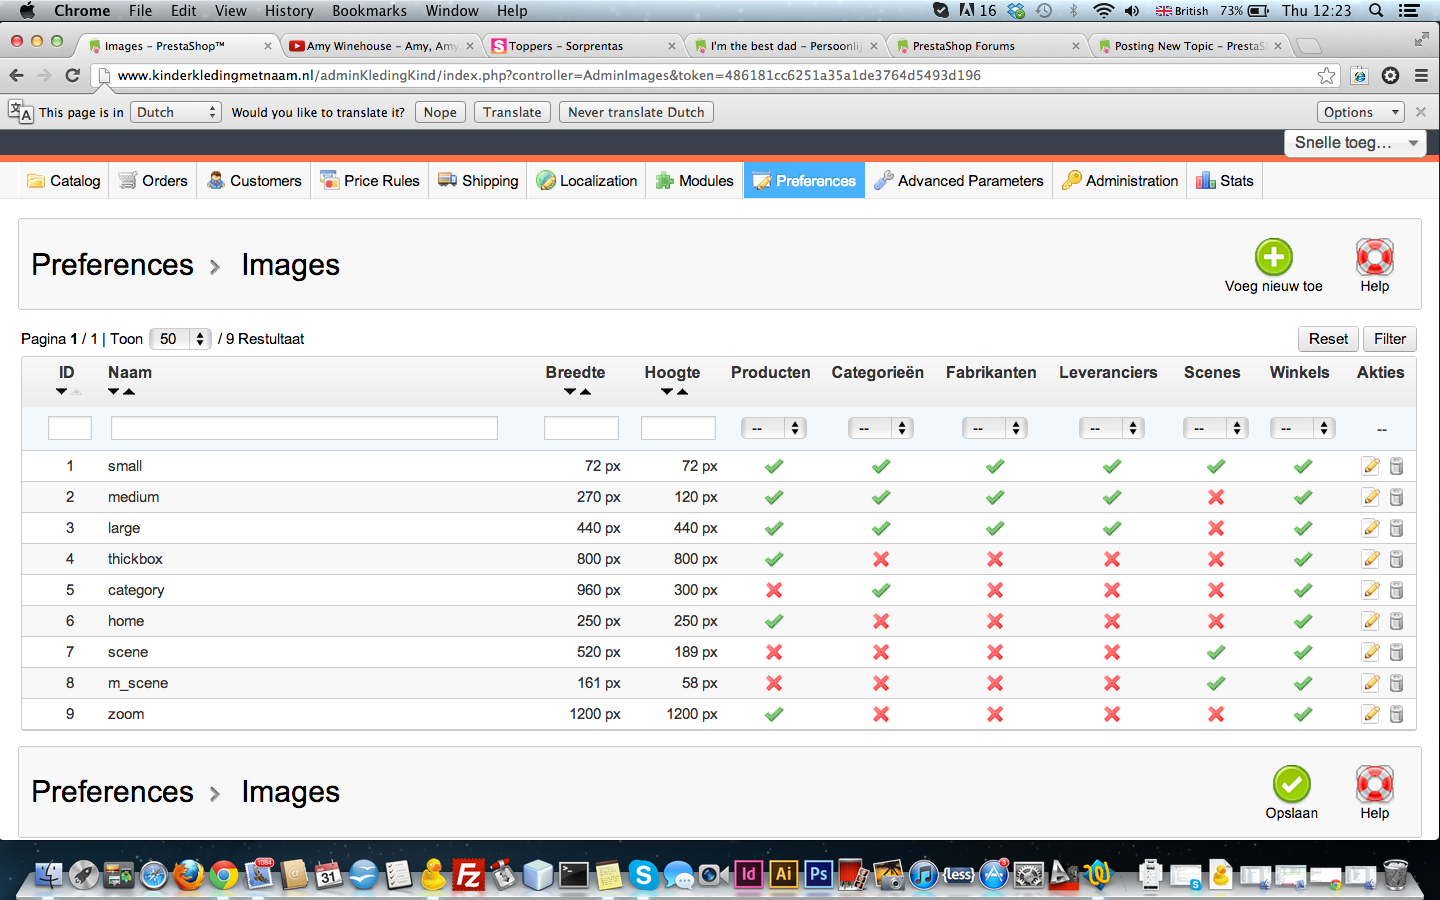
Task: Focus the ID filter text field
Action: click(70, 428)
